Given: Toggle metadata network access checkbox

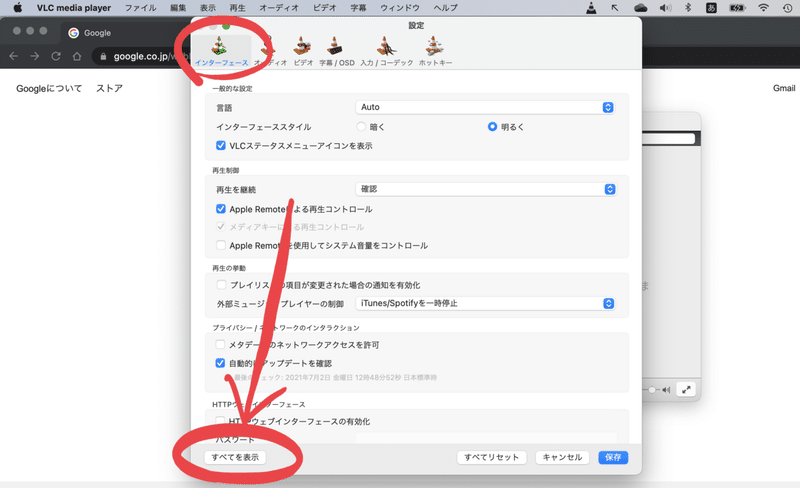Looking at the screenshot, I should [x=220, y=345].
